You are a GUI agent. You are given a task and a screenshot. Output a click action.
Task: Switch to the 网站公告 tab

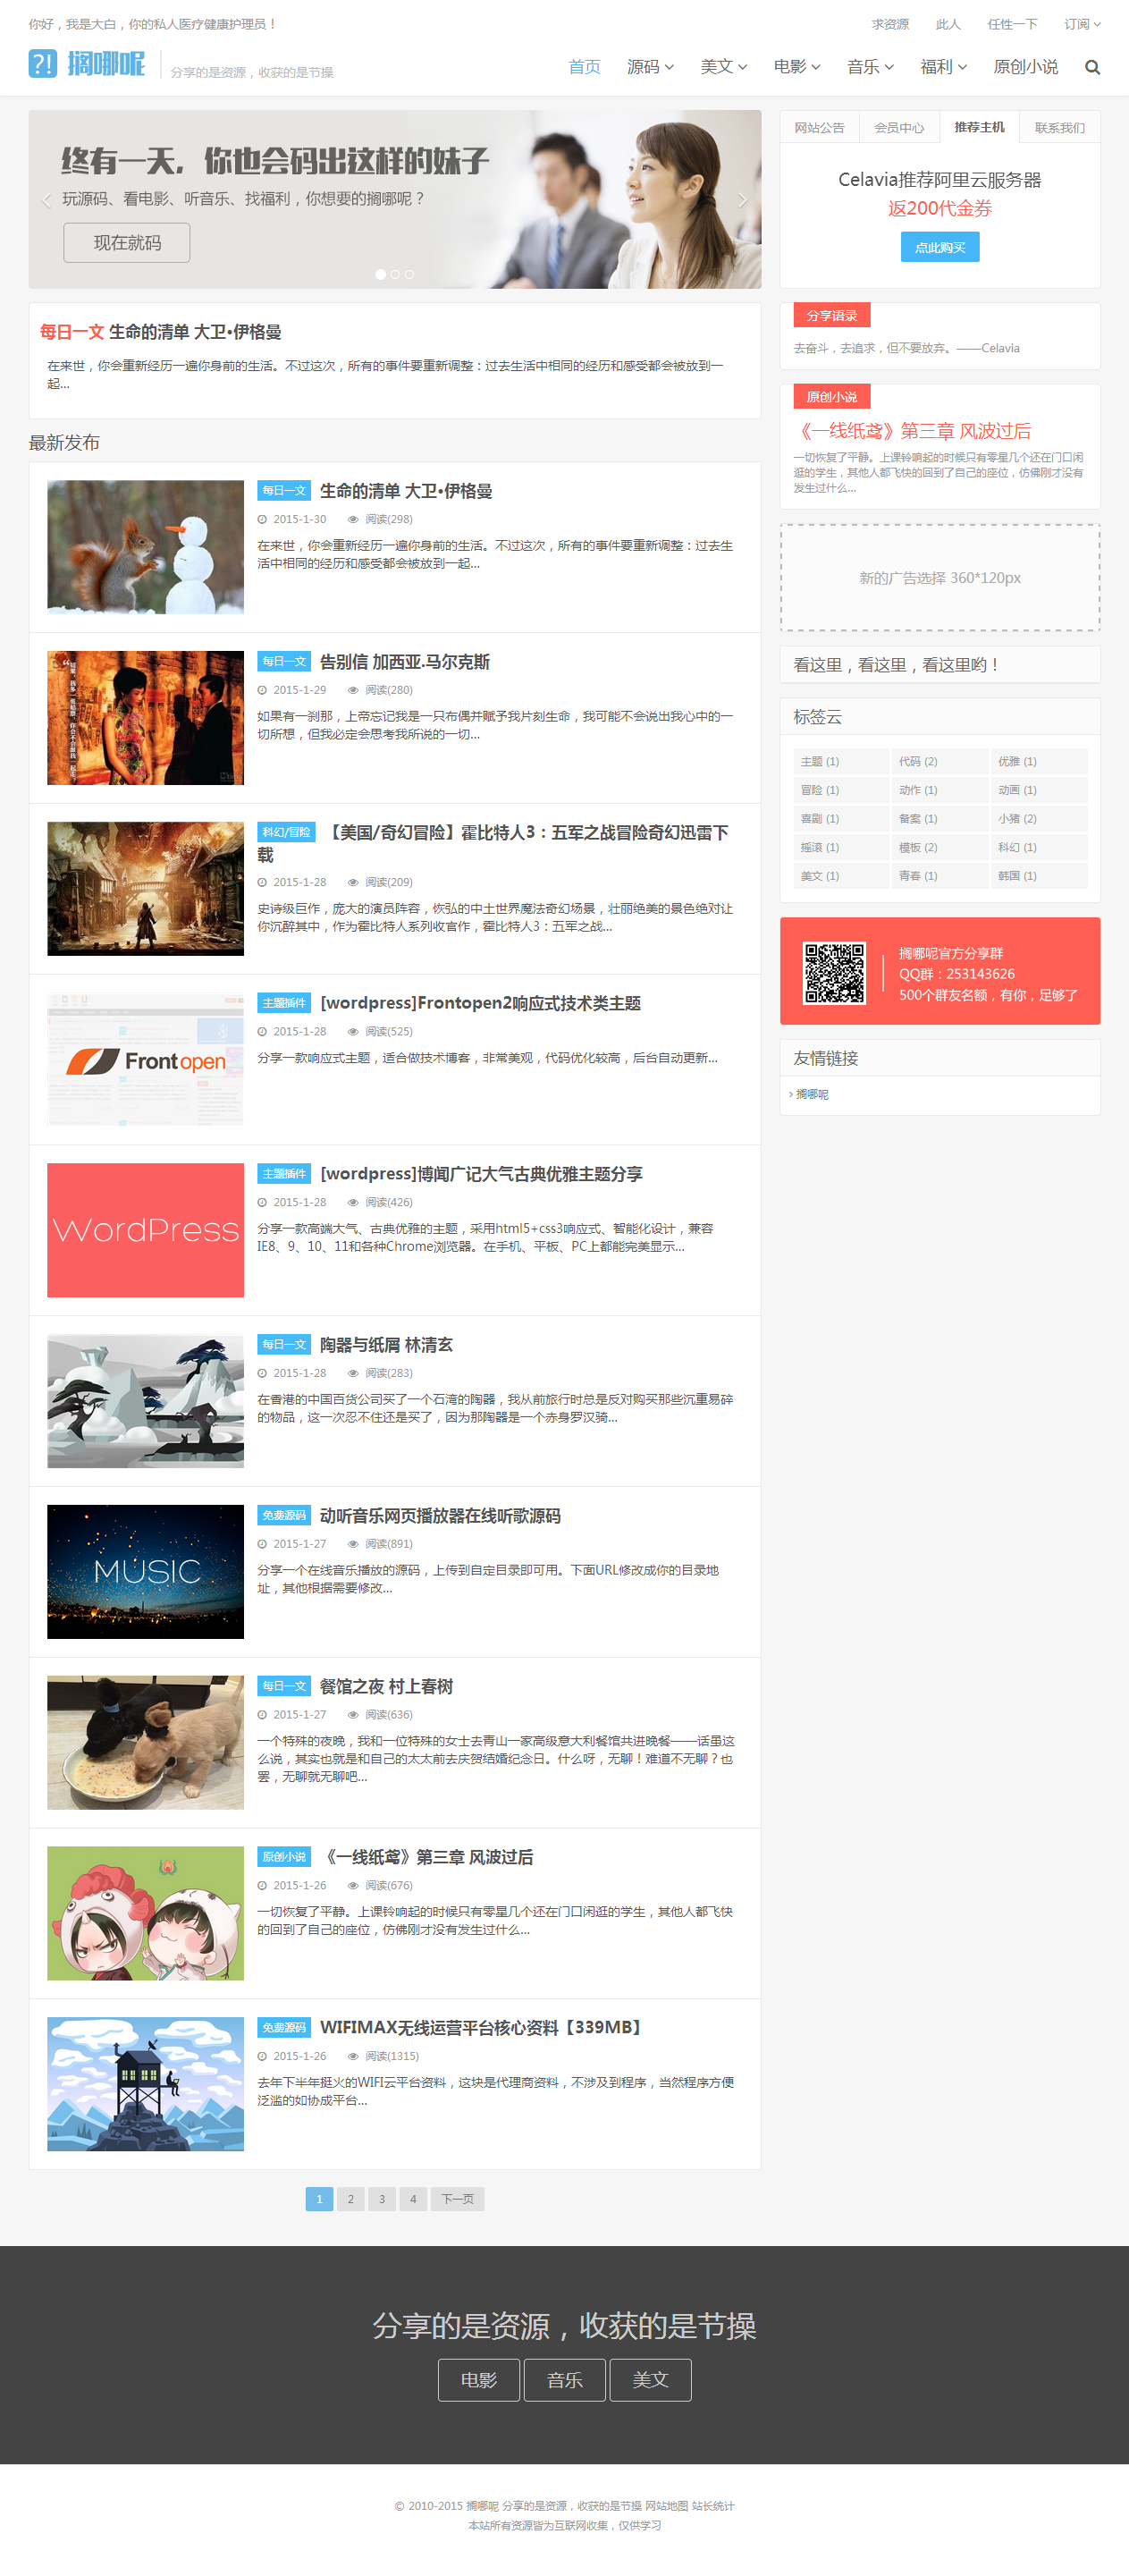tap(819, 128)
